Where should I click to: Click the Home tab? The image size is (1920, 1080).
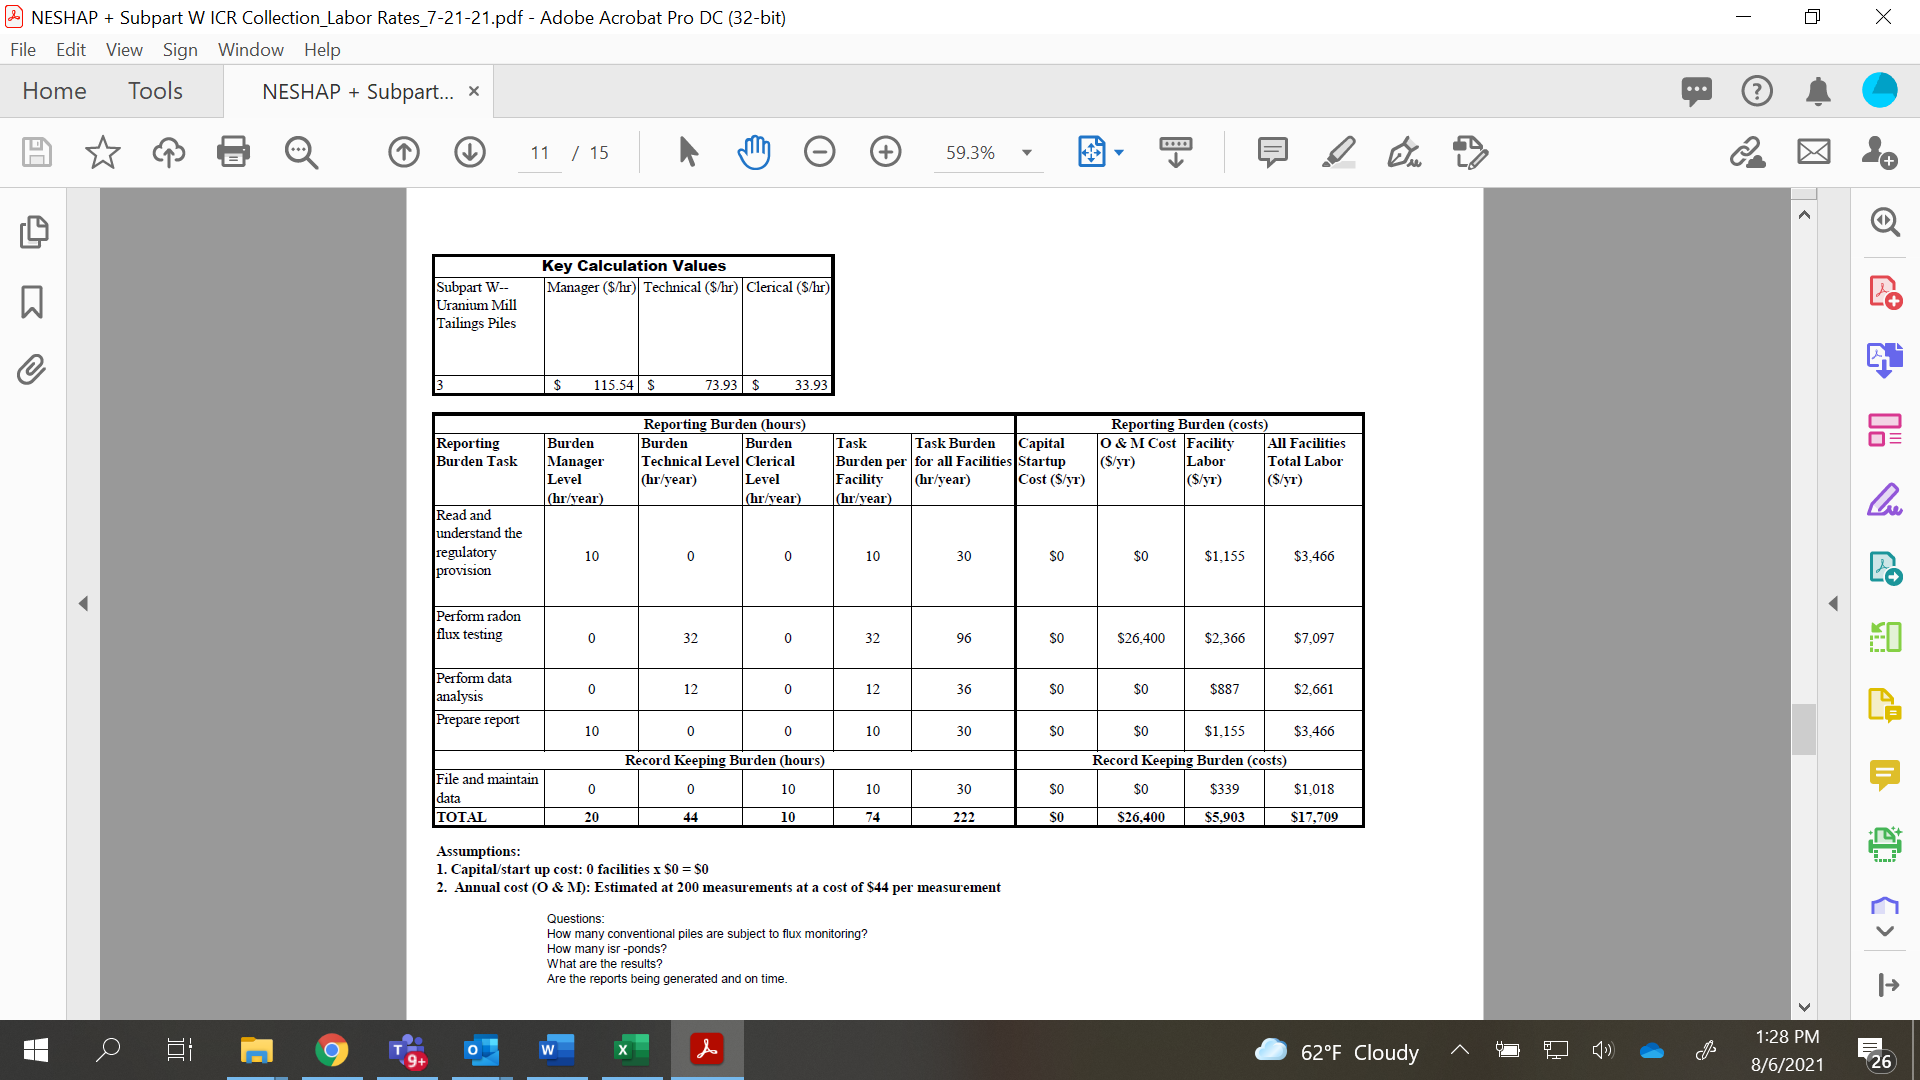click(x=54, y=91)
